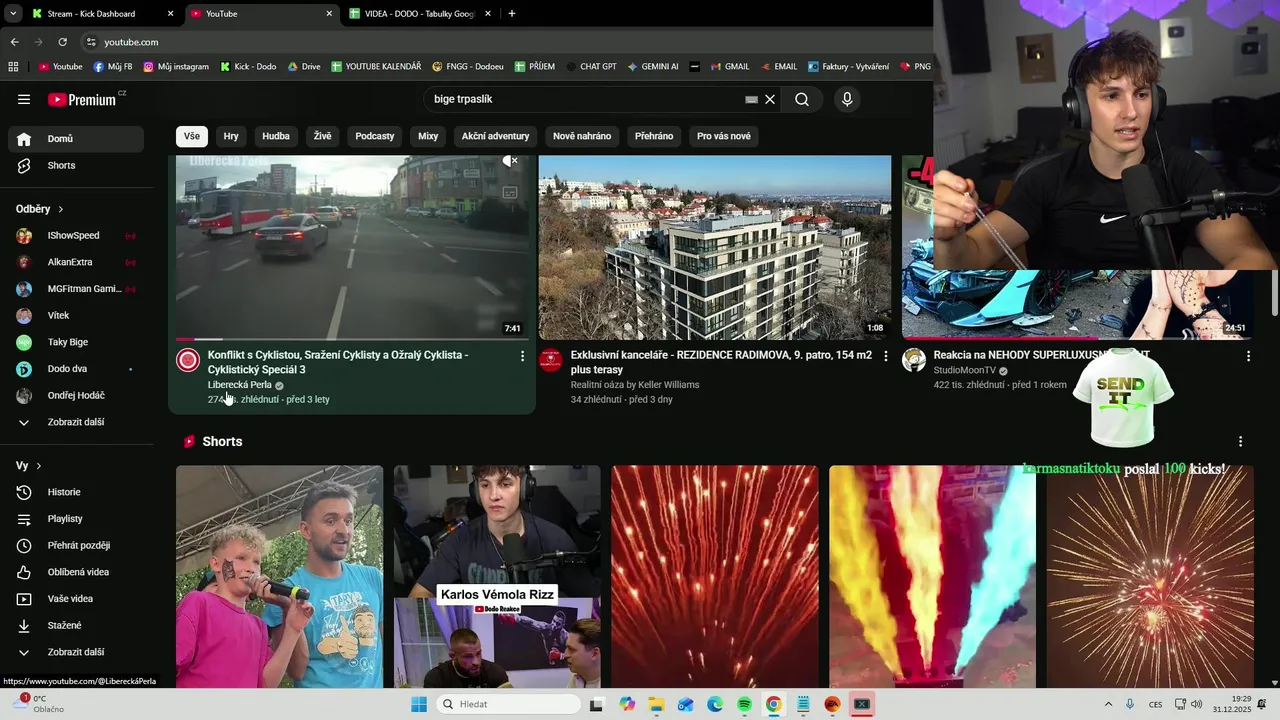This screenshot has height=720, width=1280.
Task: Open Exklusivní kanceláře video thumbnail
Action: pos(715,247)
